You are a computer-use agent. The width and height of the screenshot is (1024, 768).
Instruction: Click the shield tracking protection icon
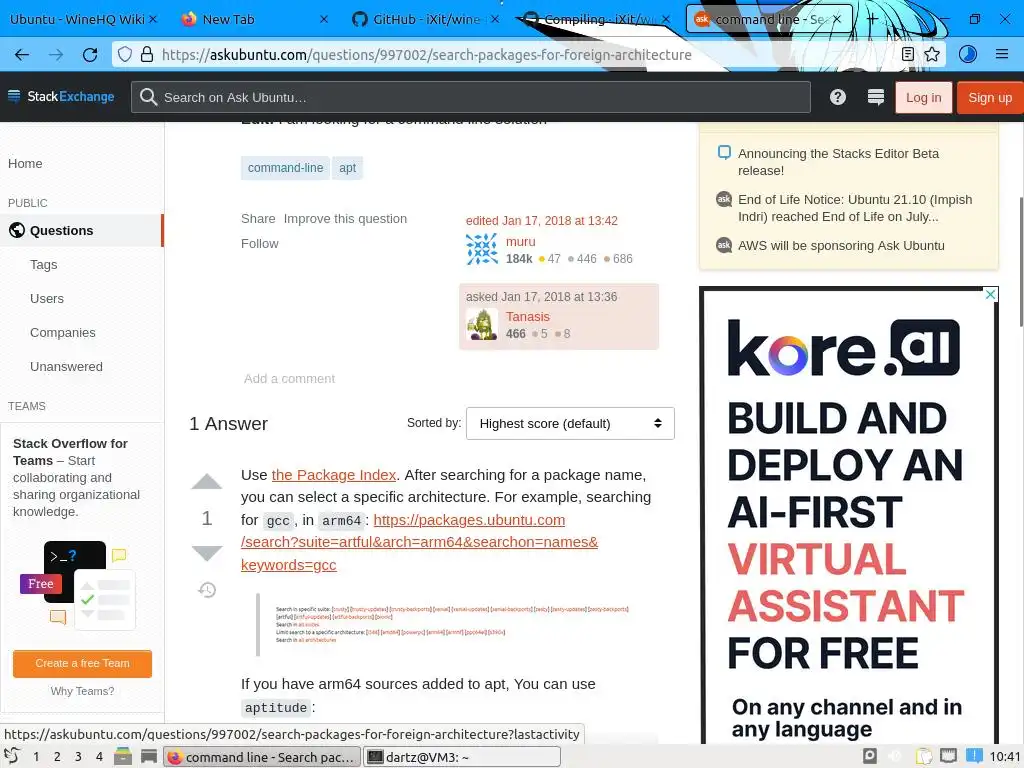tap(125, 54)
